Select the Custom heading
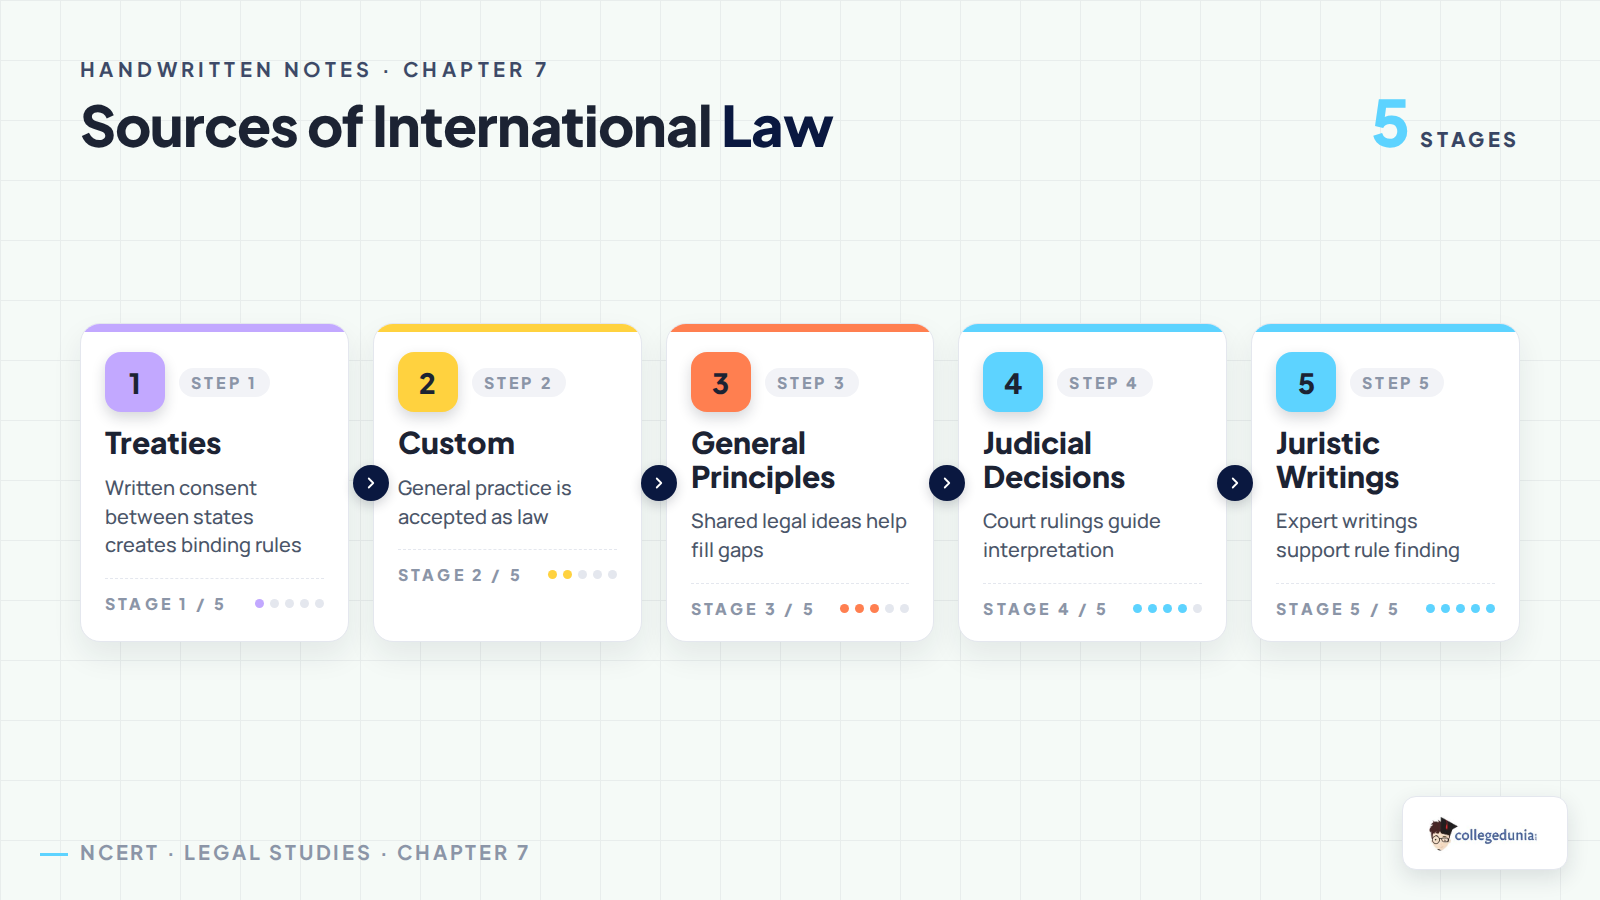 pyautogui.click(x=456, y=443)
